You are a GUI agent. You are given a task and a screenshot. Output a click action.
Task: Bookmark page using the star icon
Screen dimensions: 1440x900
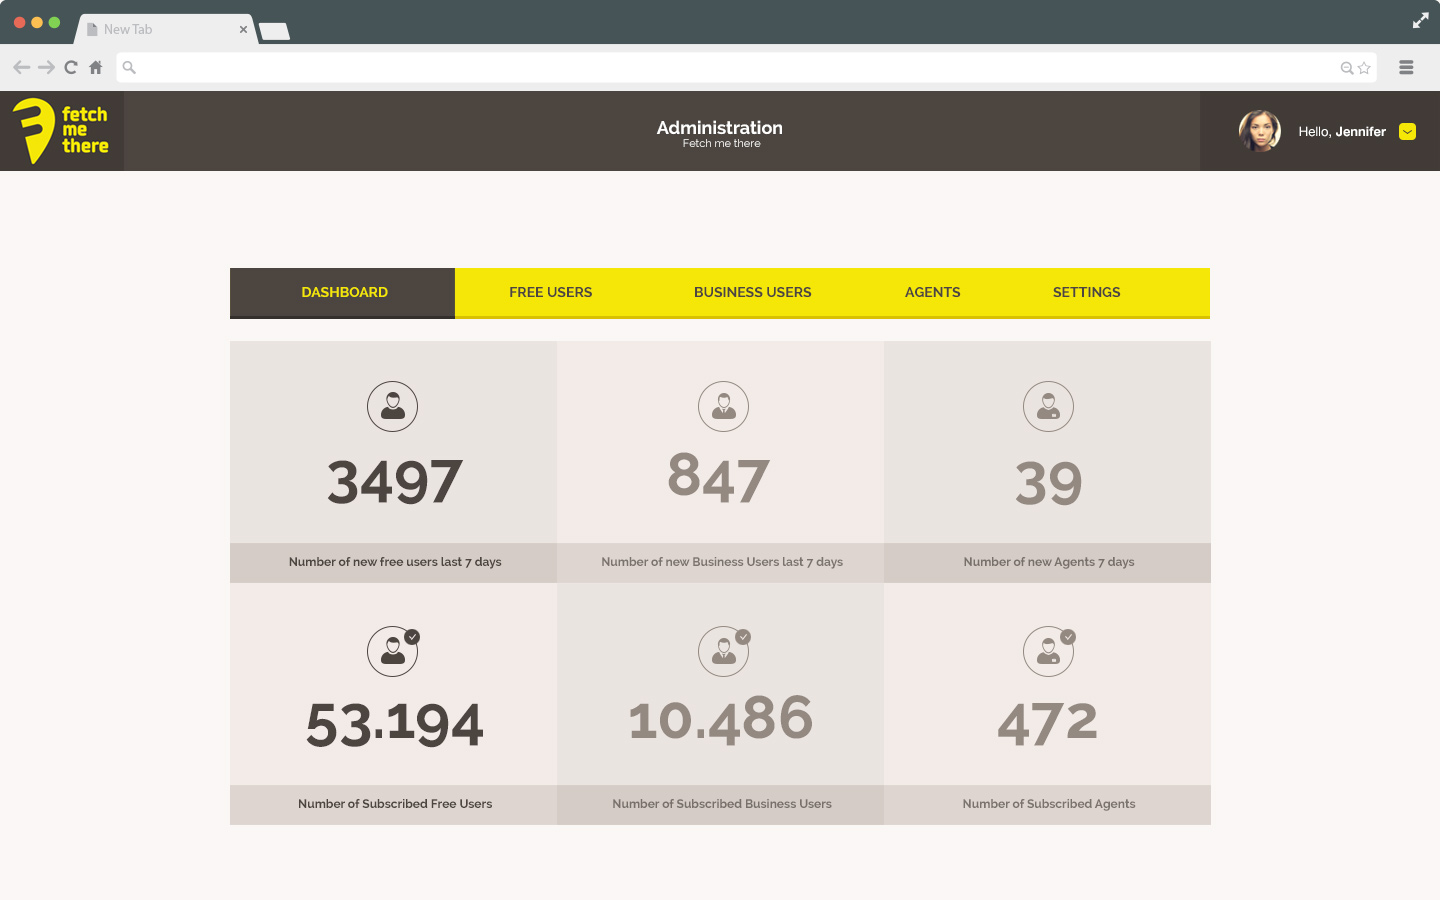[1364, 68]
